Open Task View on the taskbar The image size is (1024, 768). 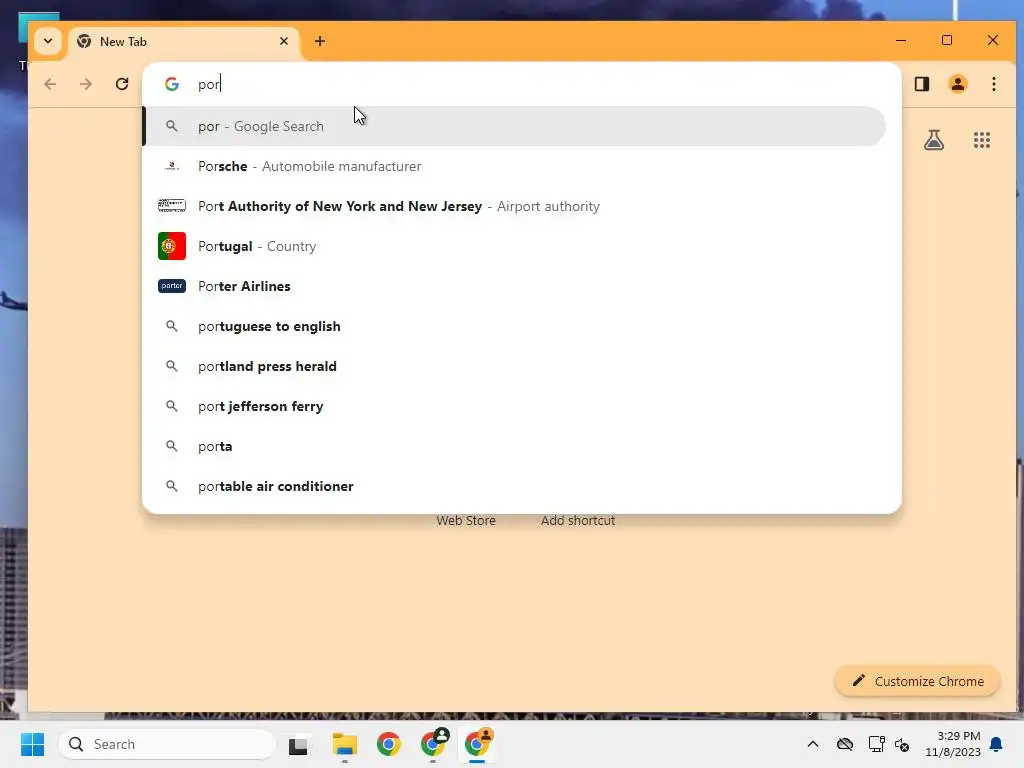(x=298, y=744)
